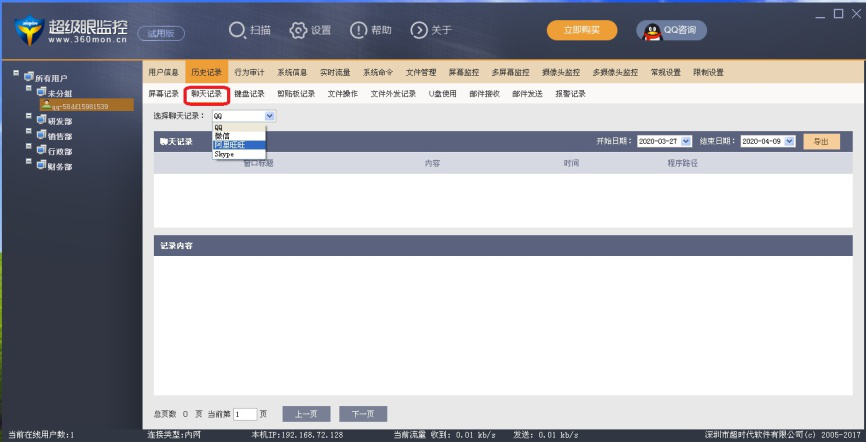866x442 pixels.
Task: Click the 试用版 badge button
Action: click(x=161, y=33)
